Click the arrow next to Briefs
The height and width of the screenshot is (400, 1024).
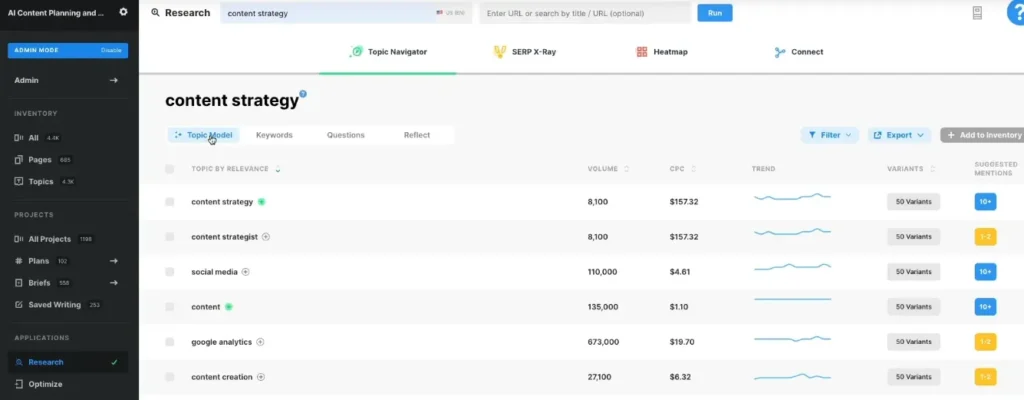114,283
